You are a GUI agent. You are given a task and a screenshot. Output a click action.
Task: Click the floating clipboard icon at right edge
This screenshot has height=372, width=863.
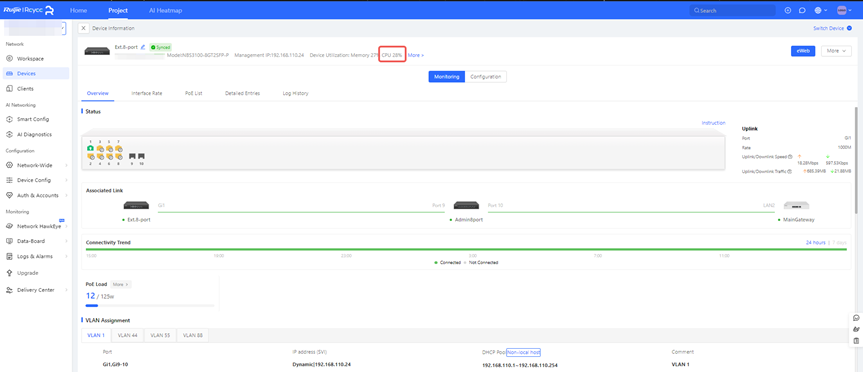point(856,341)
